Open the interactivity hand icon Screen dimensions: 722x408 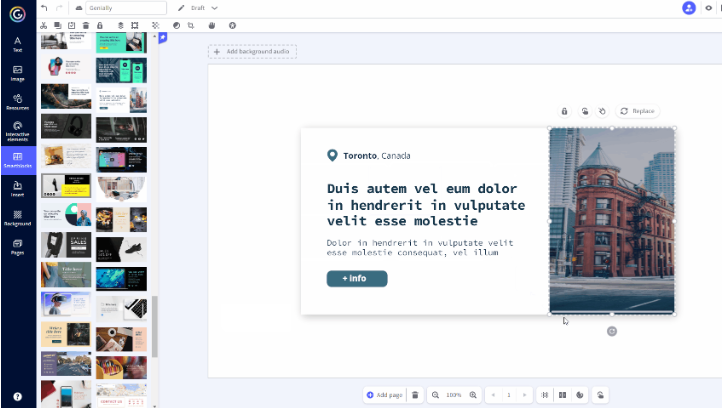(212, 25)
